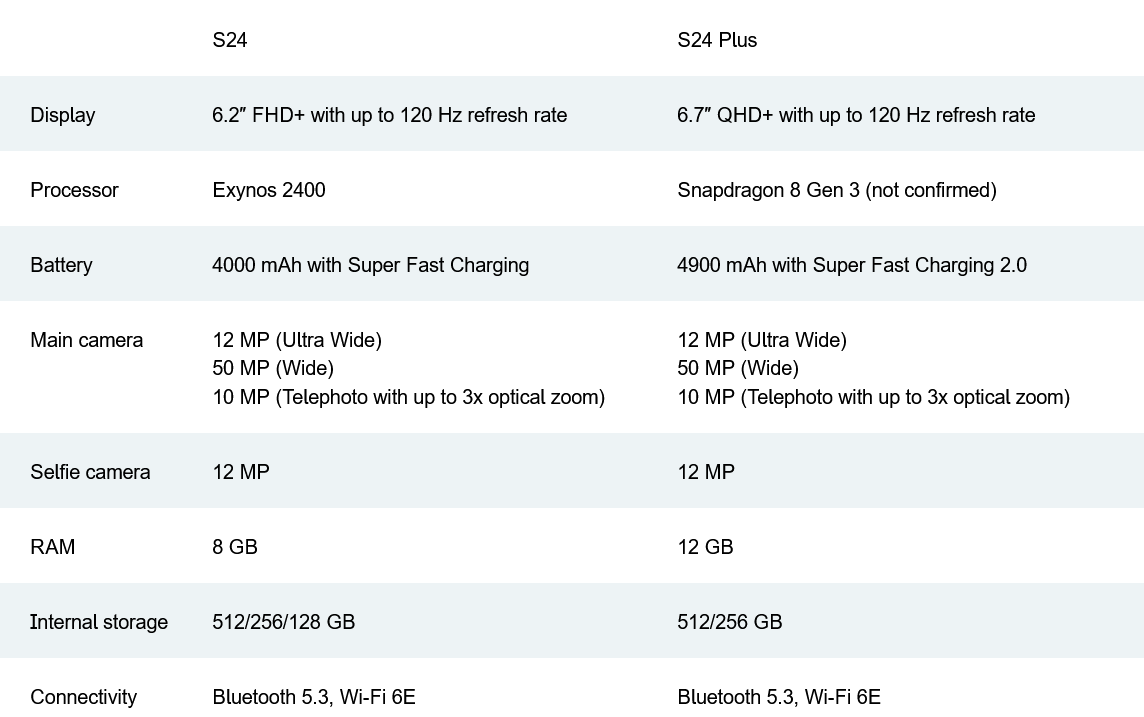Screen dimensions: 1144x717
Task: Click the Exynos 2400 processor text
Action: [269, 190]
